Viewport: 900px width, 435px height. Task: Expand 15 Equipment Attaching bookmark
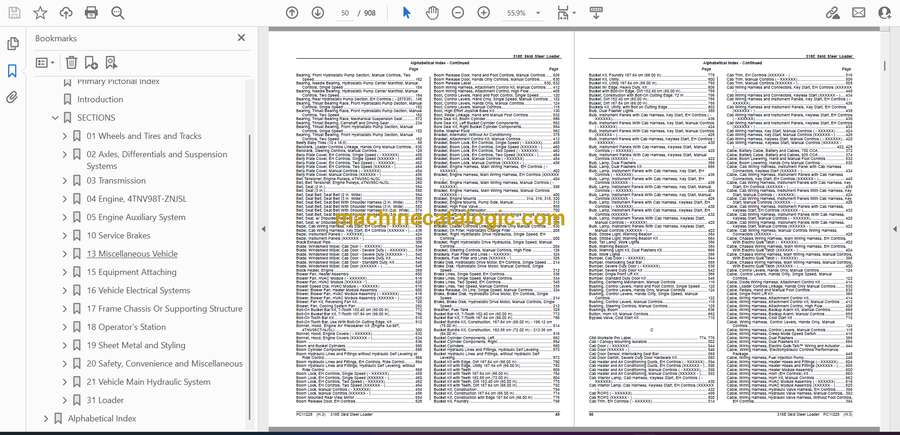[x=64, y=273]
